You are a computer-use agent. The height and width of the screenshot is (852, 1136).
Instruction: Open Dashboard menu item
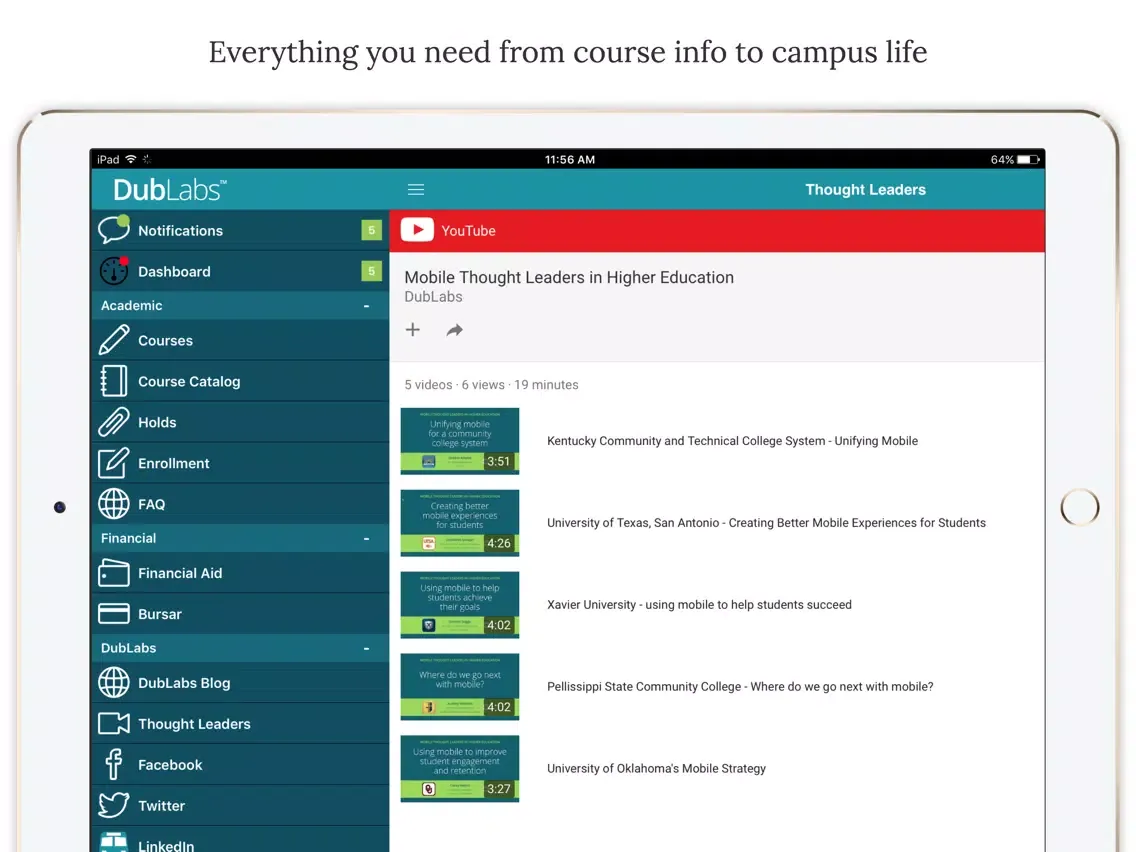coord(241,271)
